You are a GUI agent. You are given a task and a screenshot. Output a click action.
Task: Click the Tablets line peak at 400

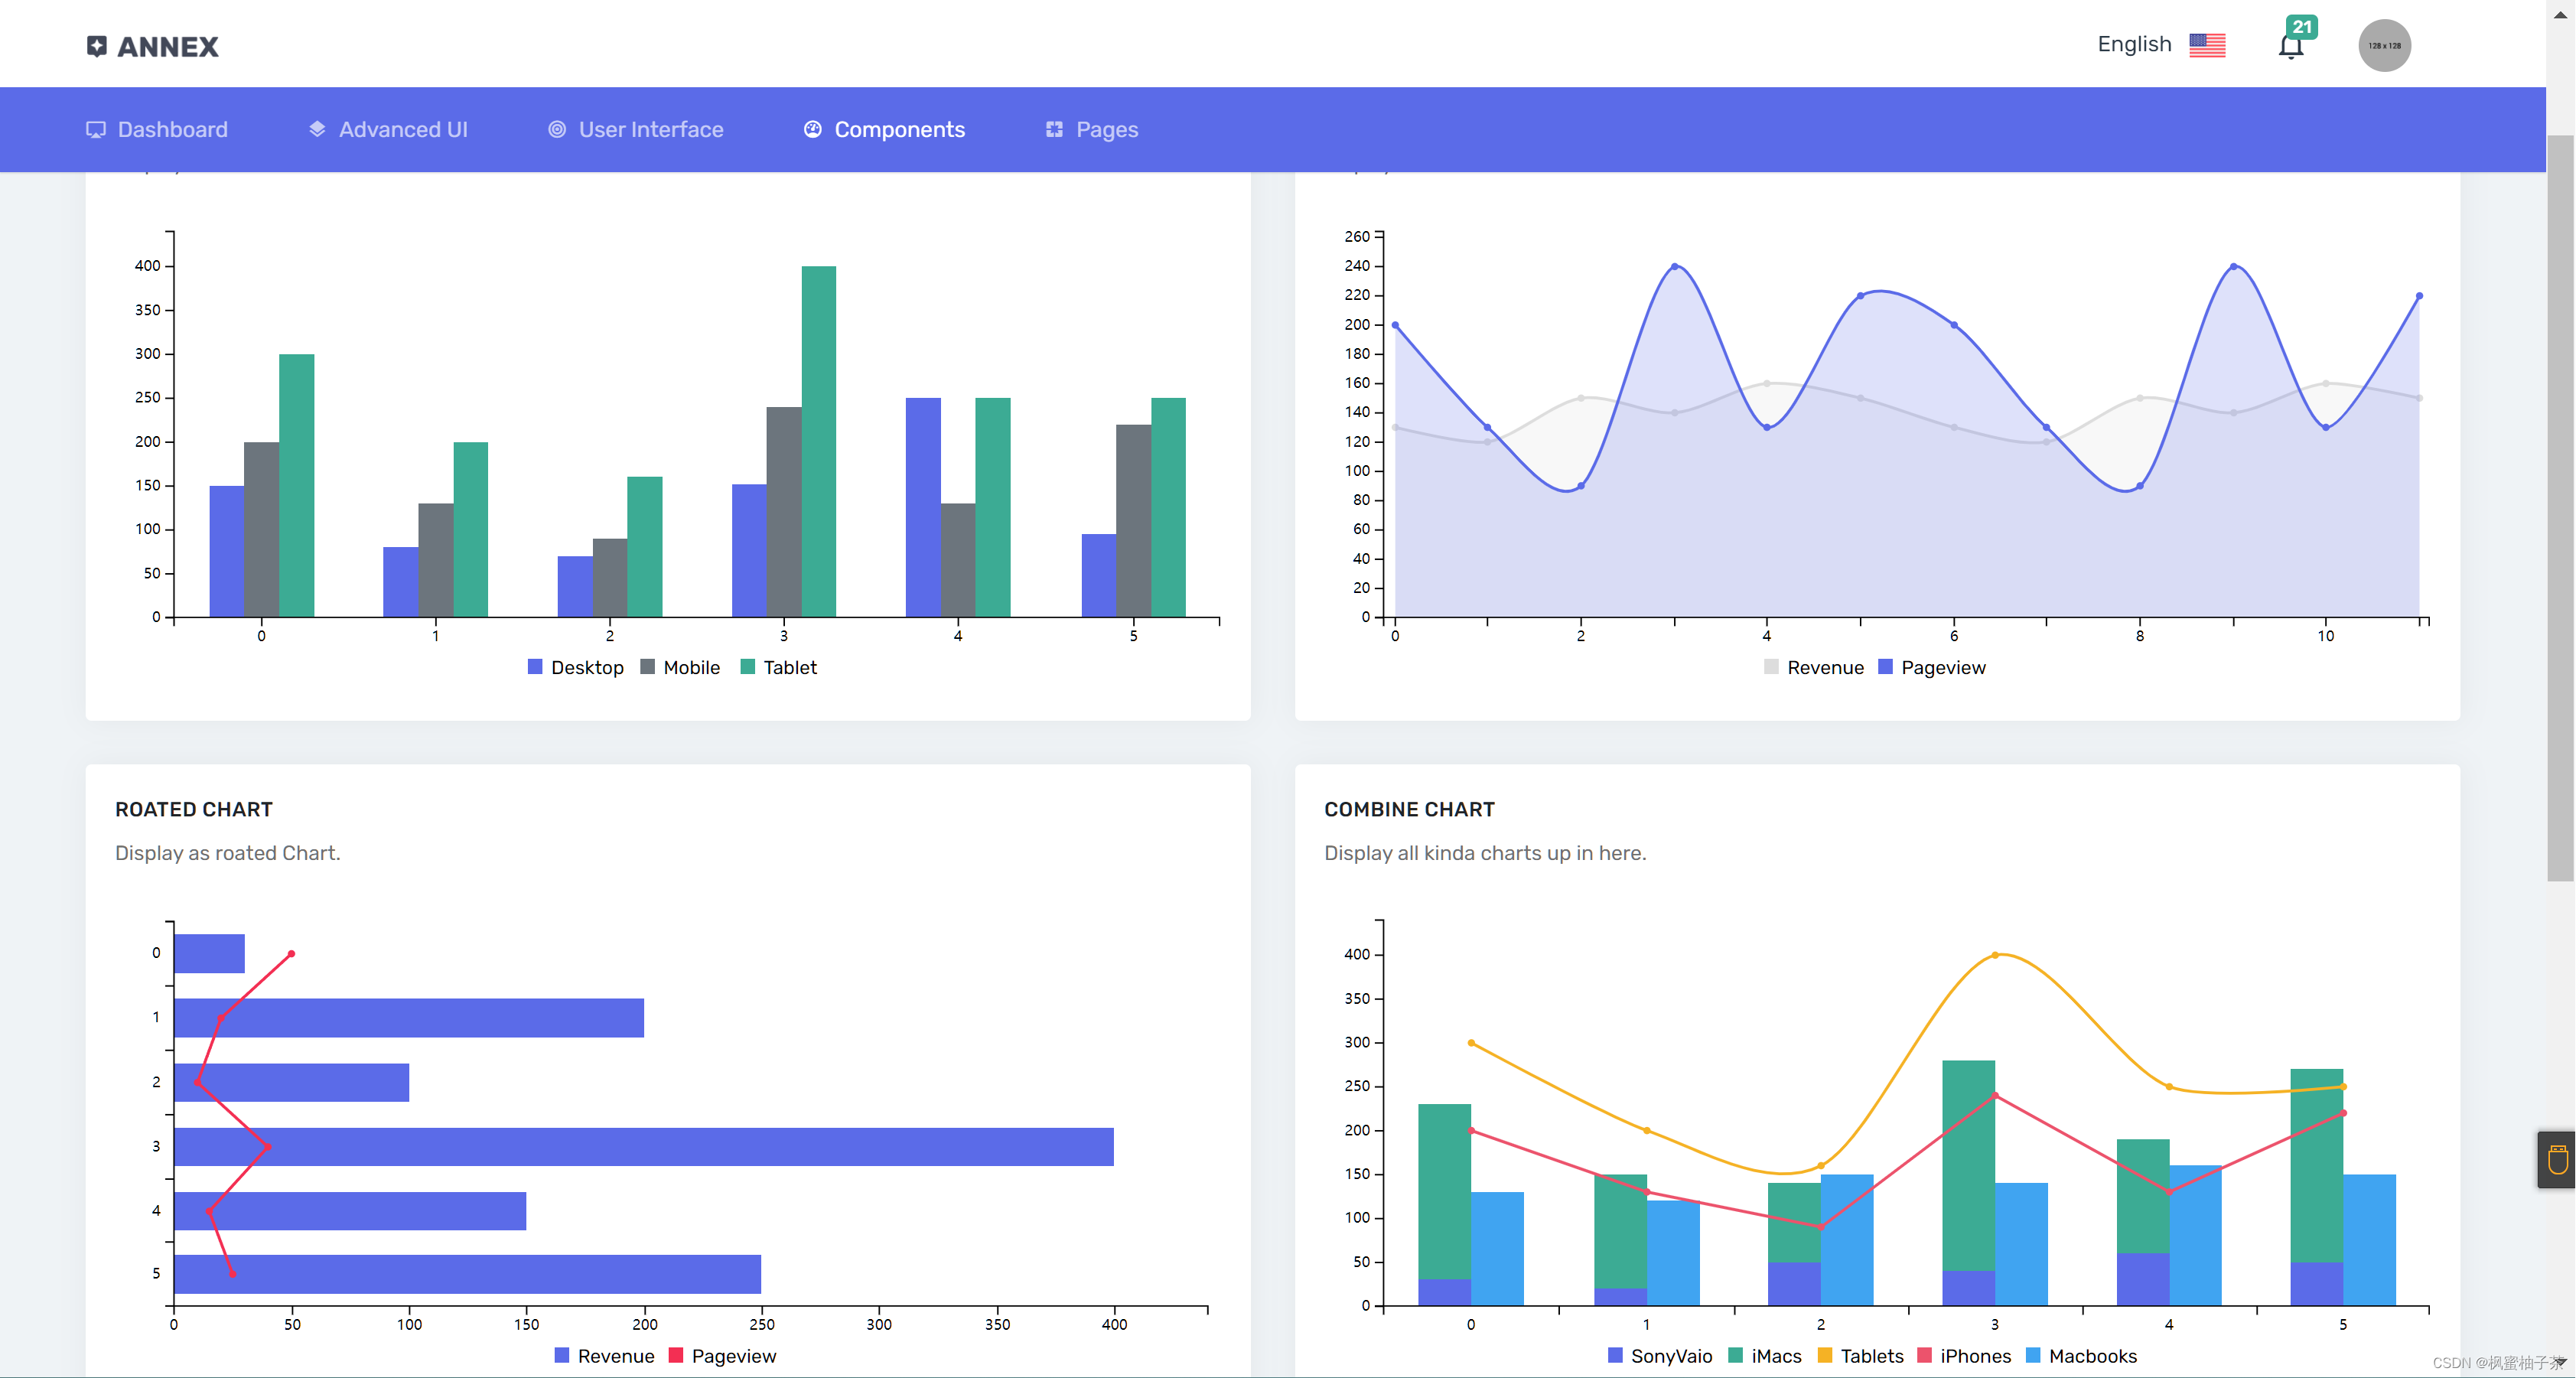1995,955
